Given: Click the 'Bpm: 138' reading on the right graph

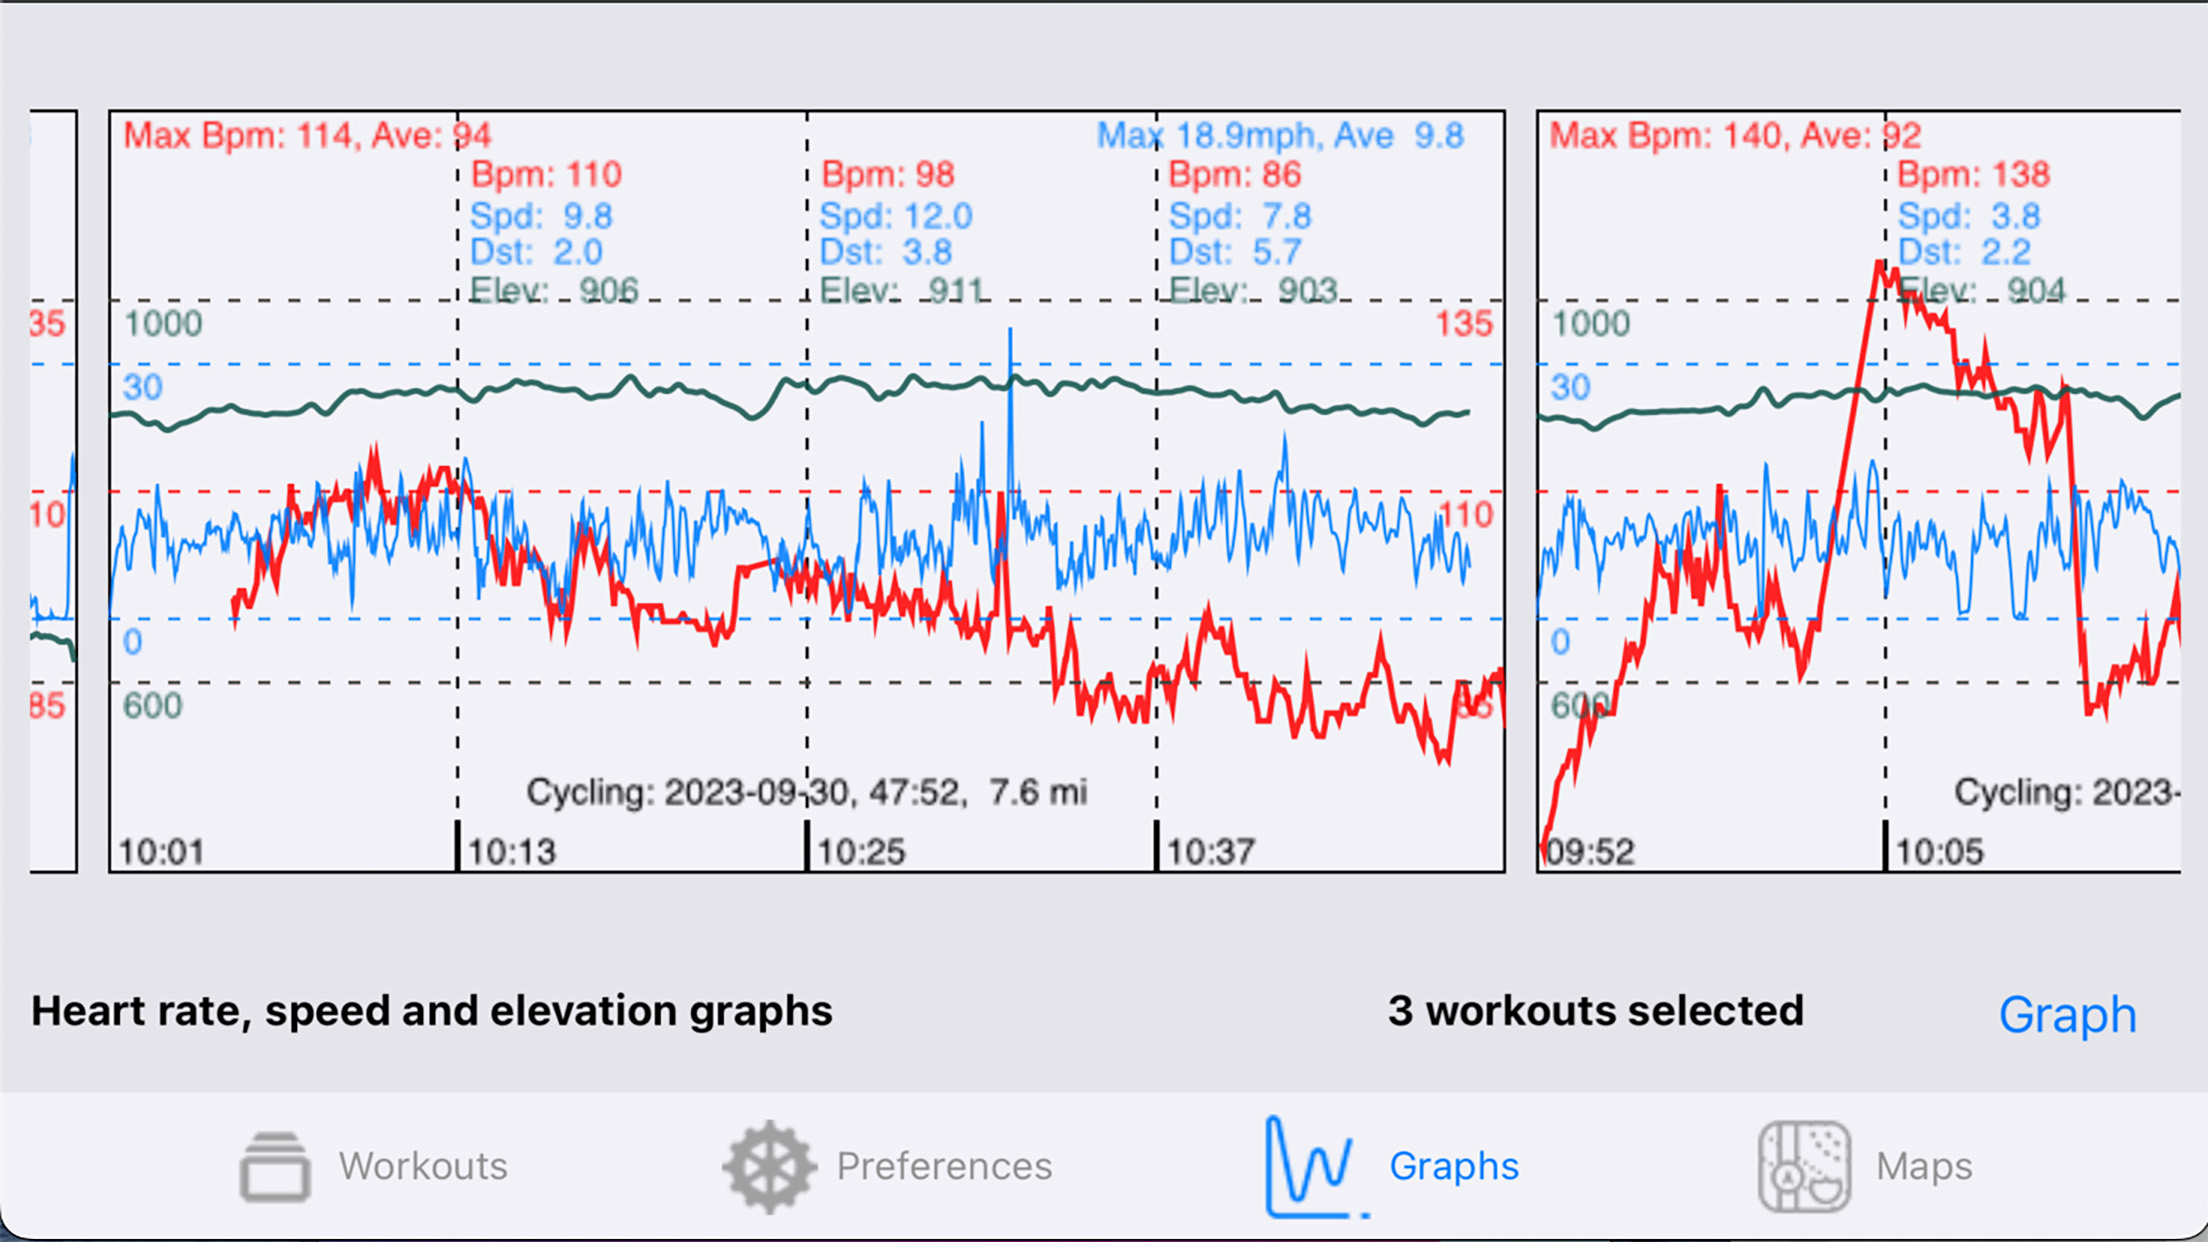Looking at the screenshot, I should click(x=1973, y=175).
